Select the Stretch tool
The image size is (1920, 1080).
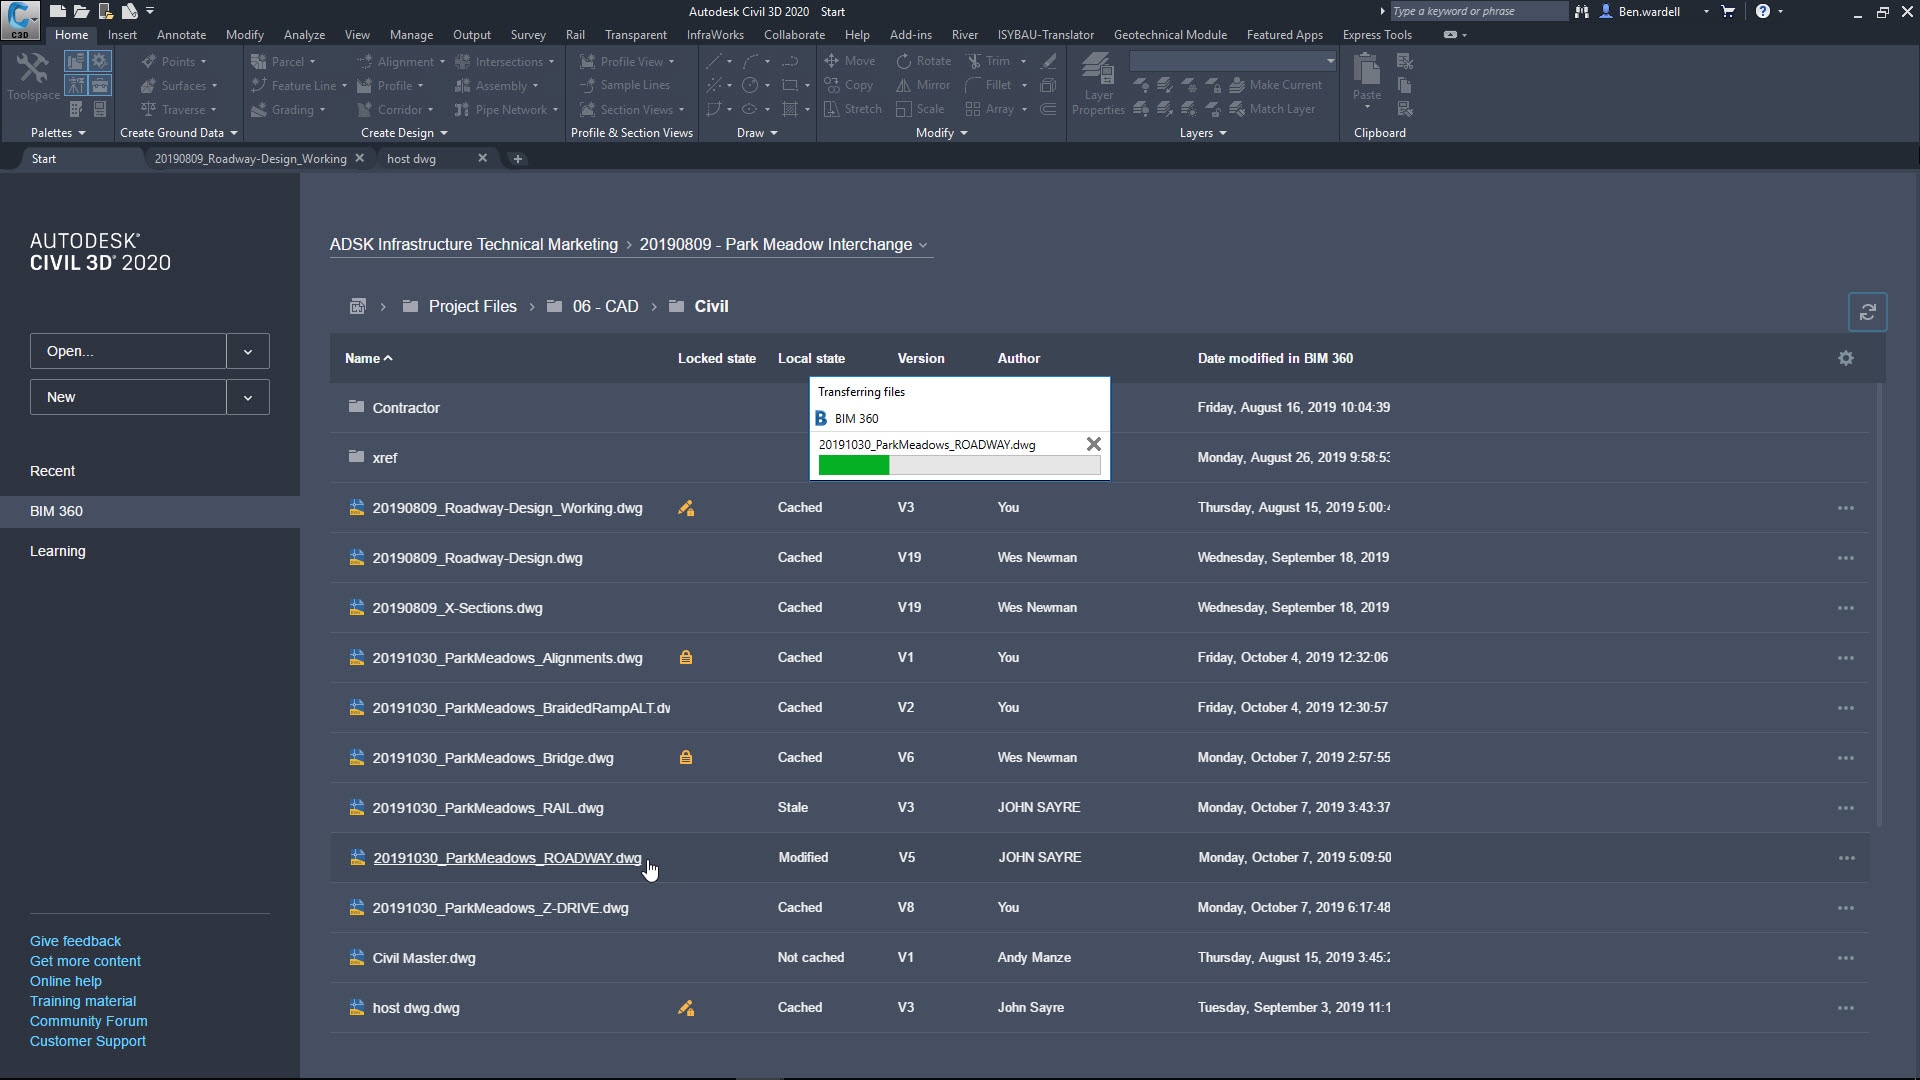(852, 109)
